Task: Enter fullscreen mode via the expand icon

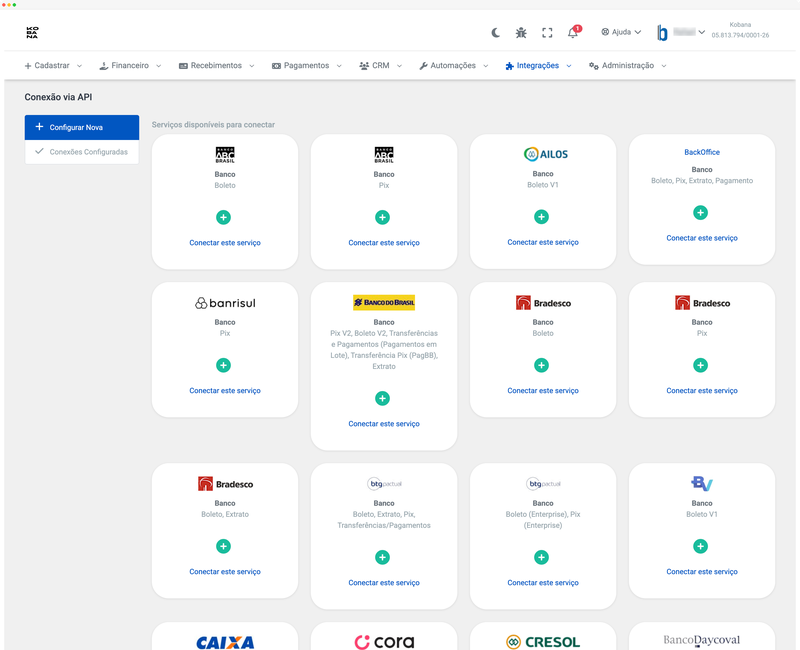Action: (546, 32)
